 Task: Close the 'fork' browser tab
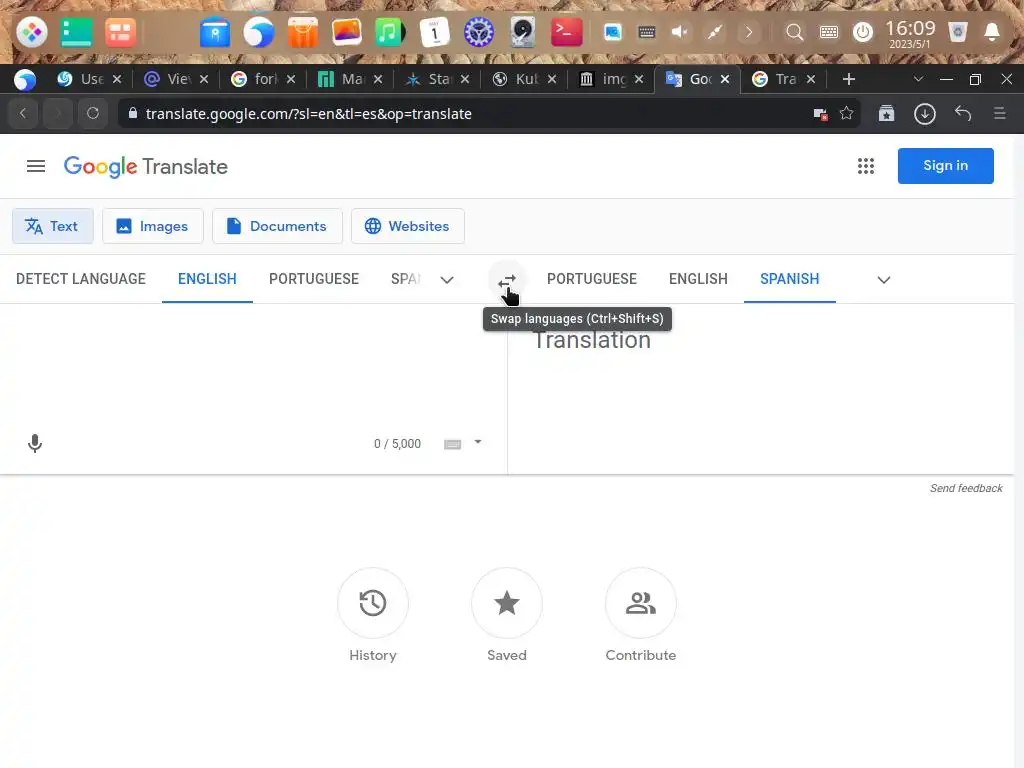pos(291,79)
